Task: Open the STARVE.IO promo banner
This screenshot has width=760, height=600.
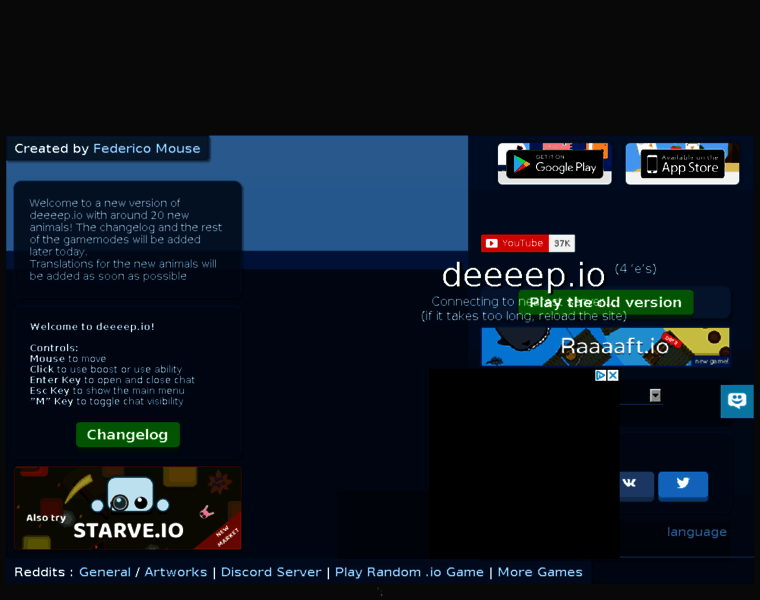Action: coord(127,508)
